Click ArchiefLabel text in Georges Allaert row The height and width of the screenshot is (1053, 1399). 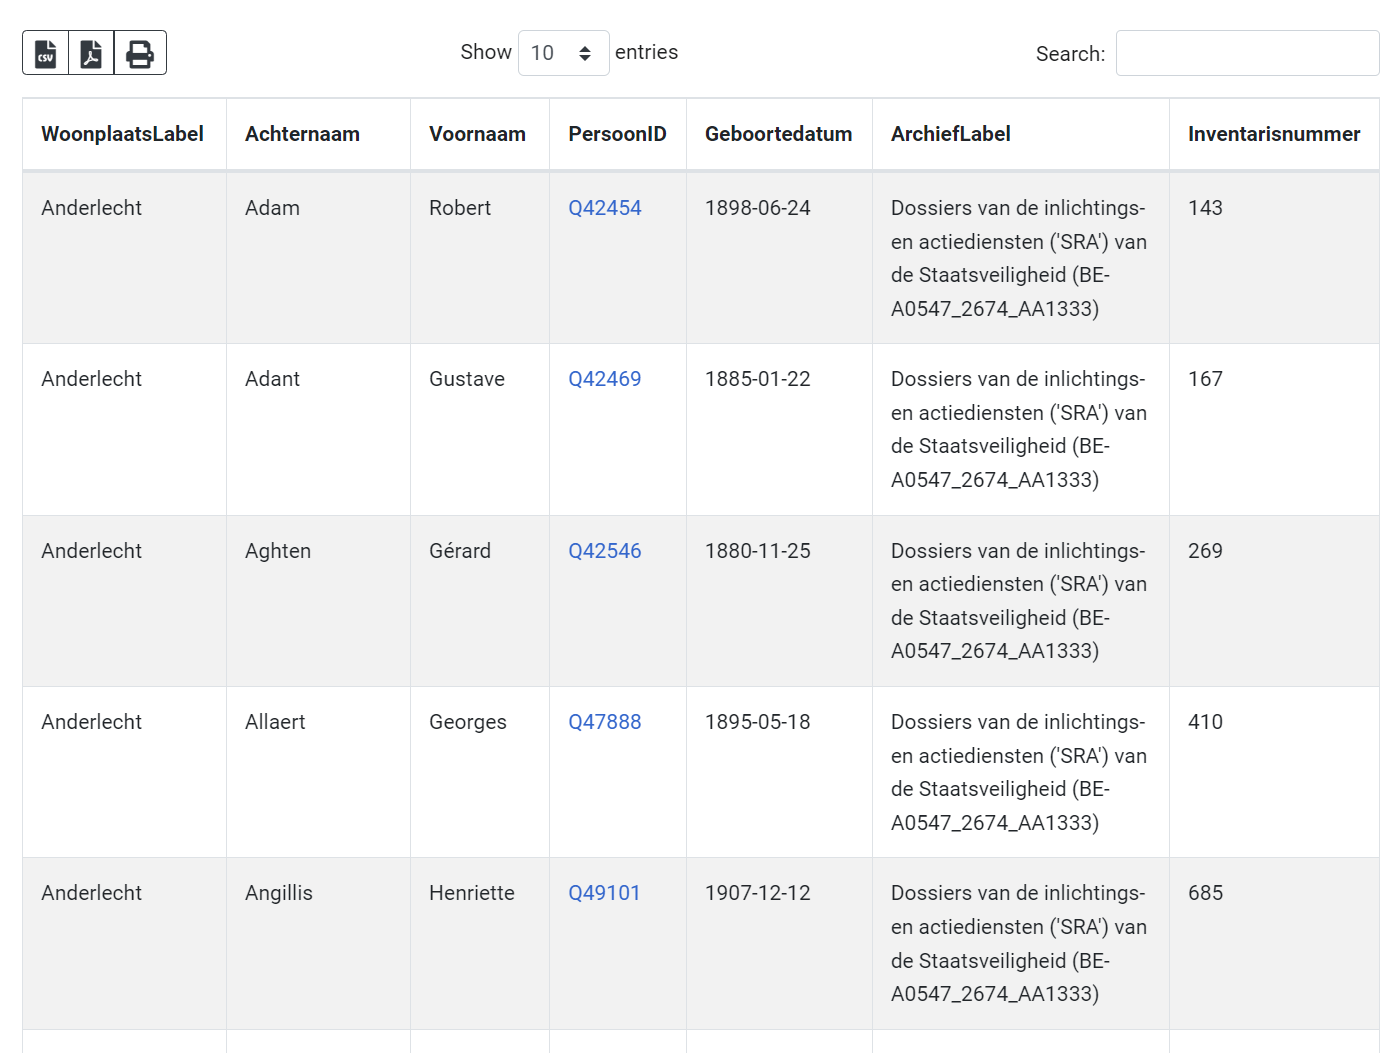(1019, 772)
